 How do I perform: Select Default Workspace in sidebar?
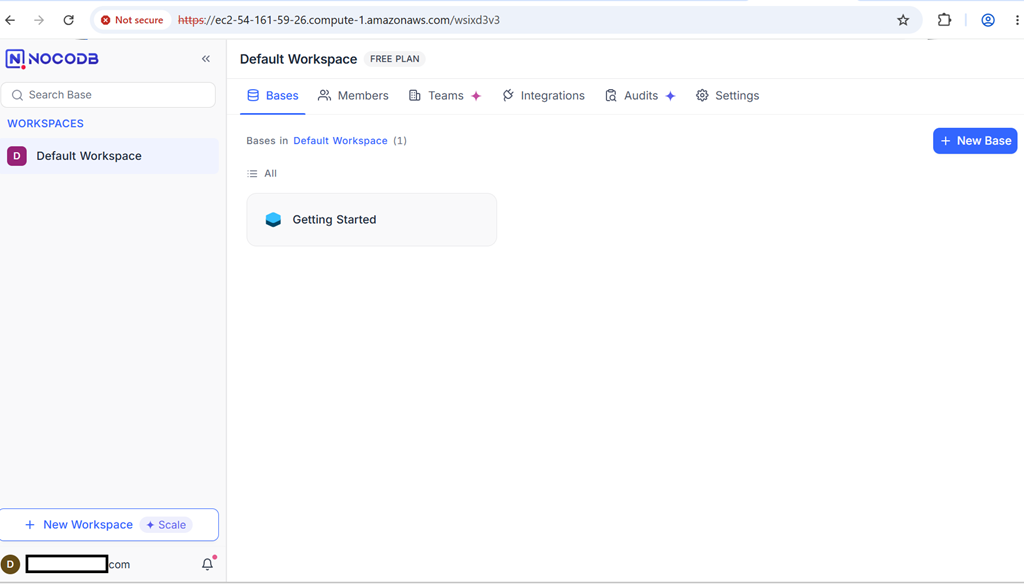pyautogui.click(x=109, y=156)
